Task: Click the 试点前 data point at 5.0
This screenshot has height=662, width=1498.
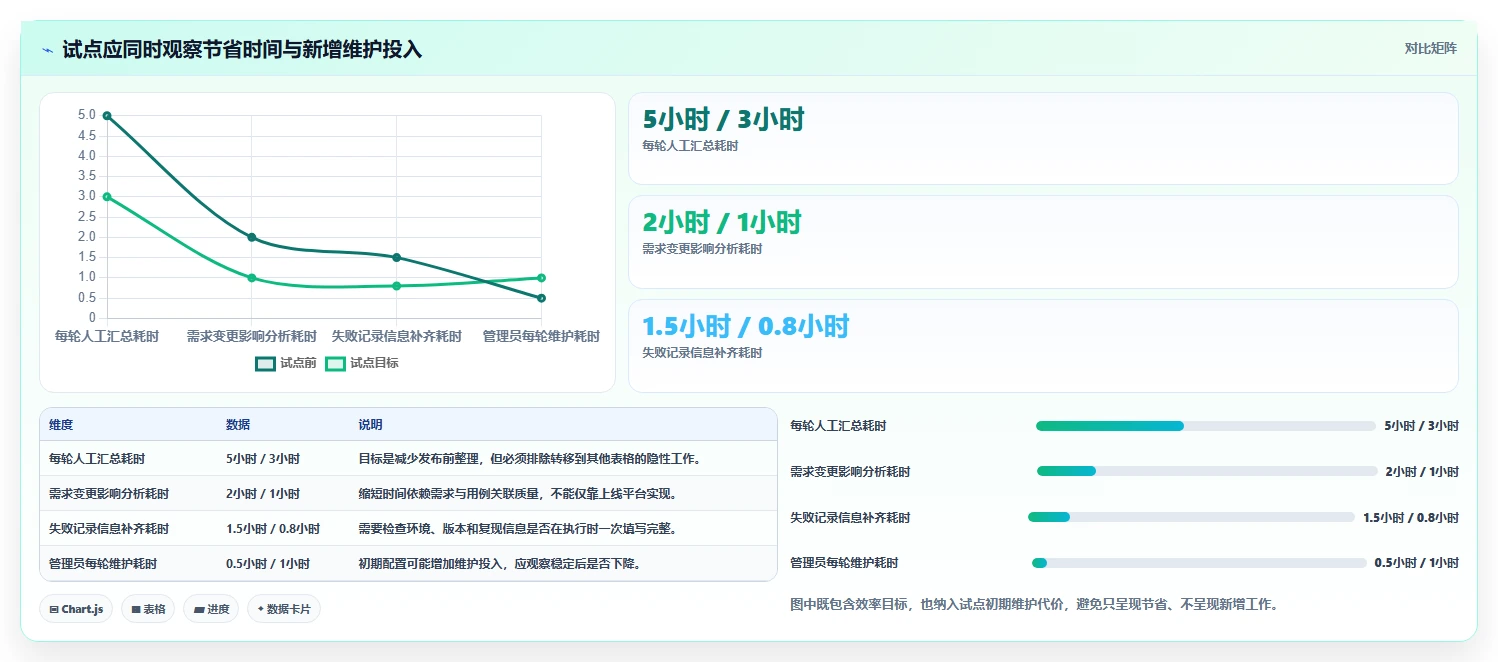Action: (107, 116)
